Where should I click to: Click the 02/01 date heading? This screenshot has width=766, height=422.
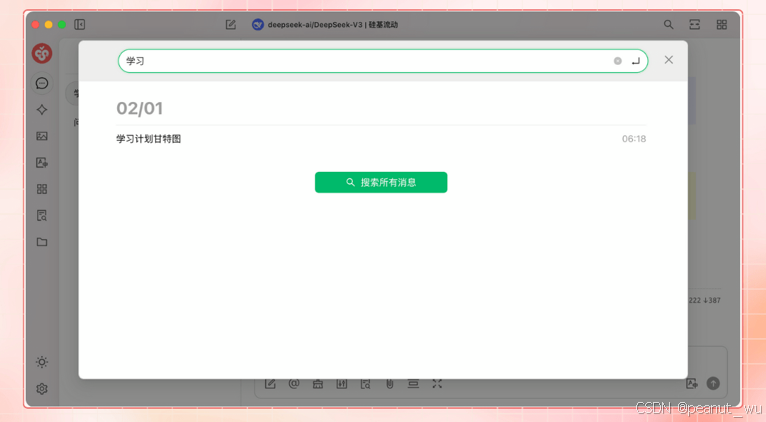point(140,108)
